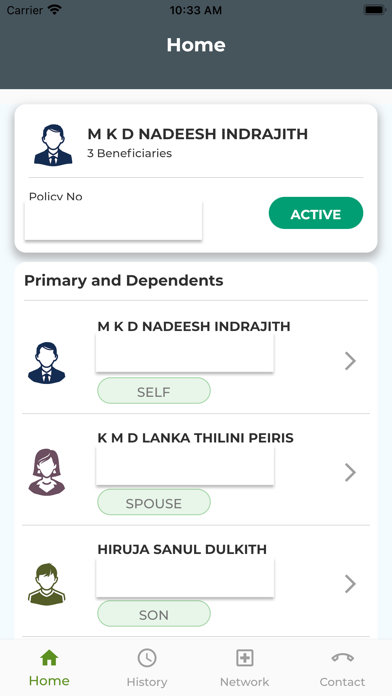This screenshot has width=392, height=696.
Task: Tap the Wi-Fi status bar icon
Action: click(55, 10)
